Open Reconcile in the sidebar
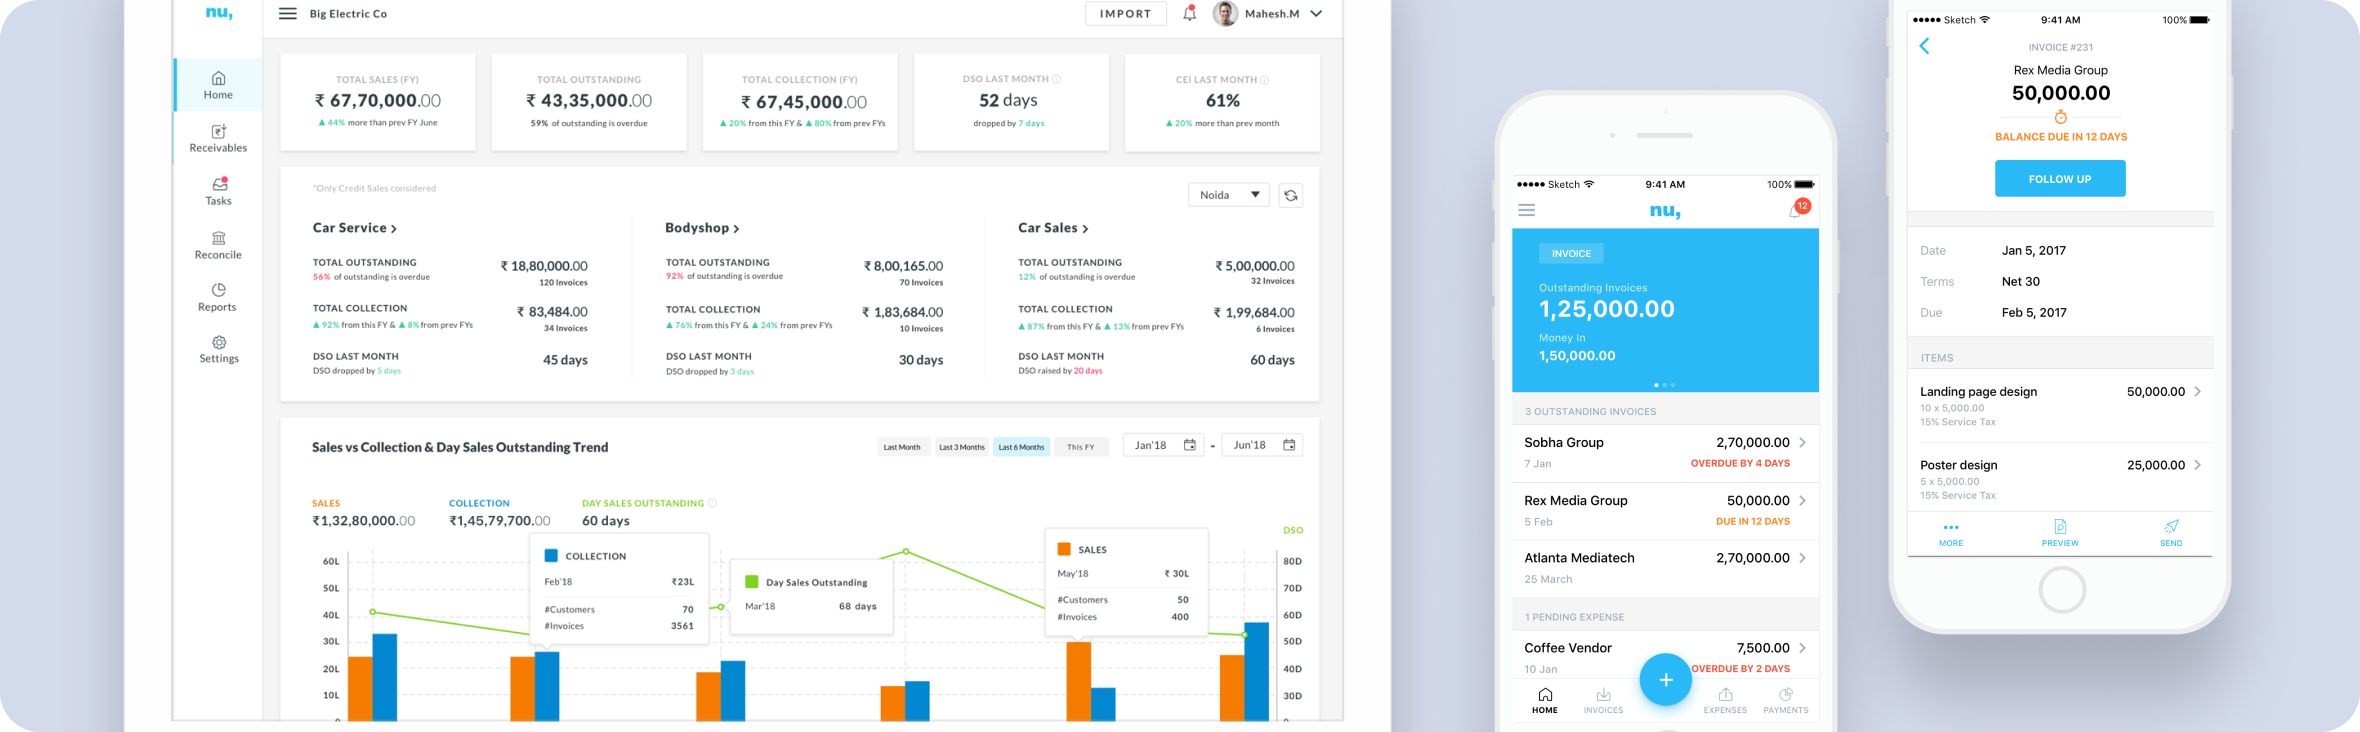The height and width of the screenshot is (732, 2360). pos(218,245)
